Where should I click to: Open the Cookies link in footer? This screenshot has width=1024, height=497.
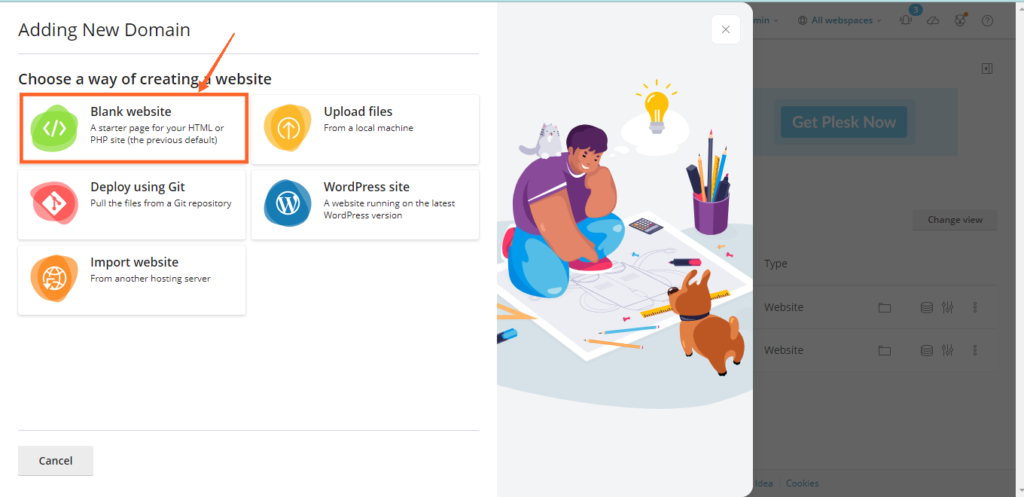coord(802,483)
